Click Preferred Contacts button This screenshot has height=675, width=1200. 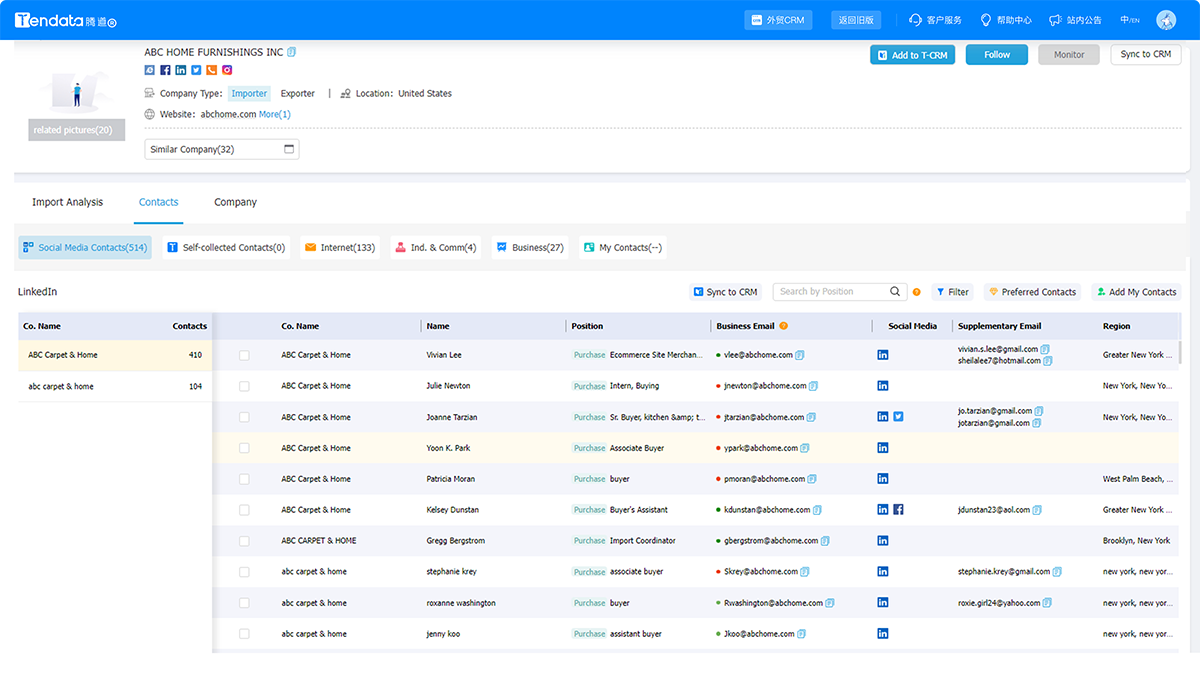click(x=1032, y=292)
